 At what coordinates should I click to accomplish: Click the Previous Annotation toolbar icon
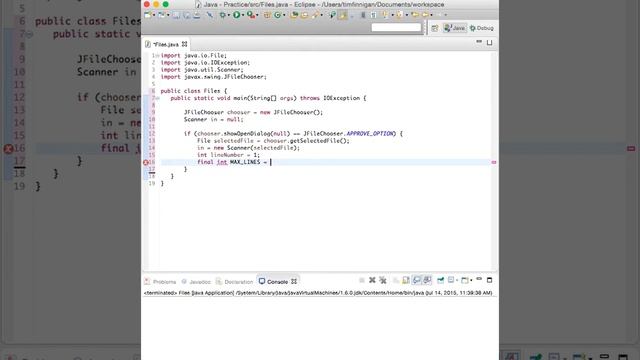click(x=399, y=15)
